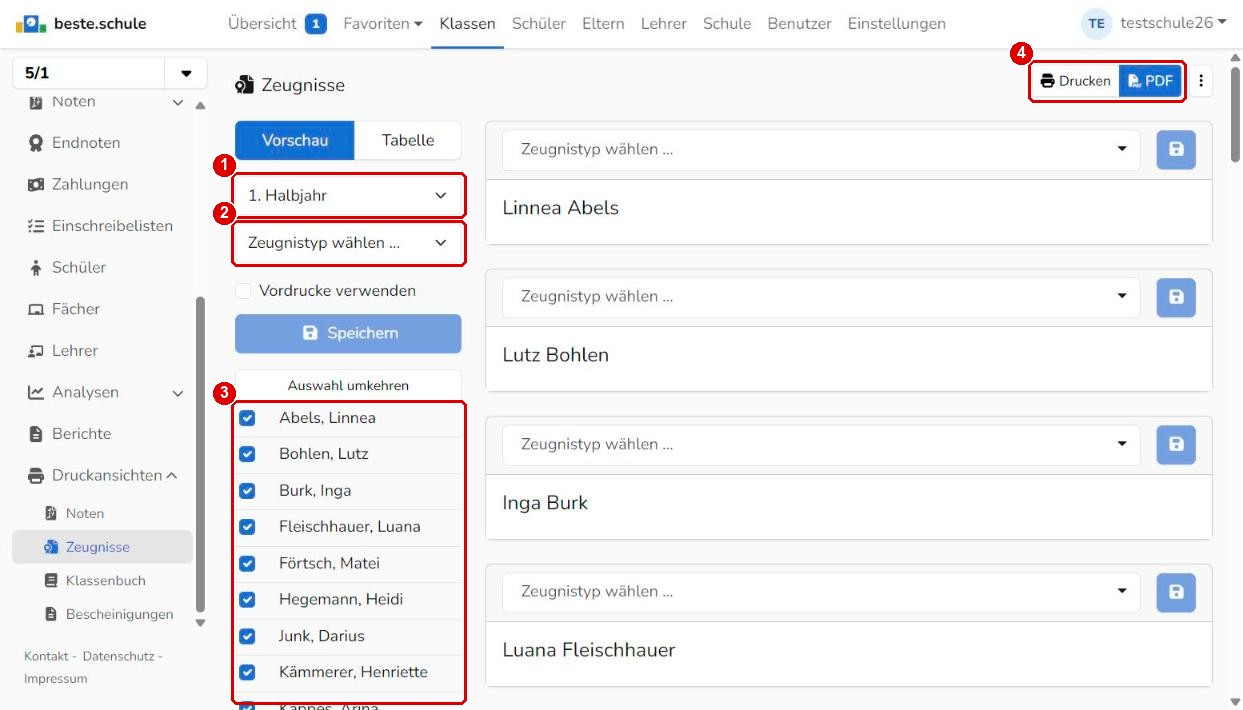Open the Schule top navigation item
Screen dimensions: 1243x710
727,23
